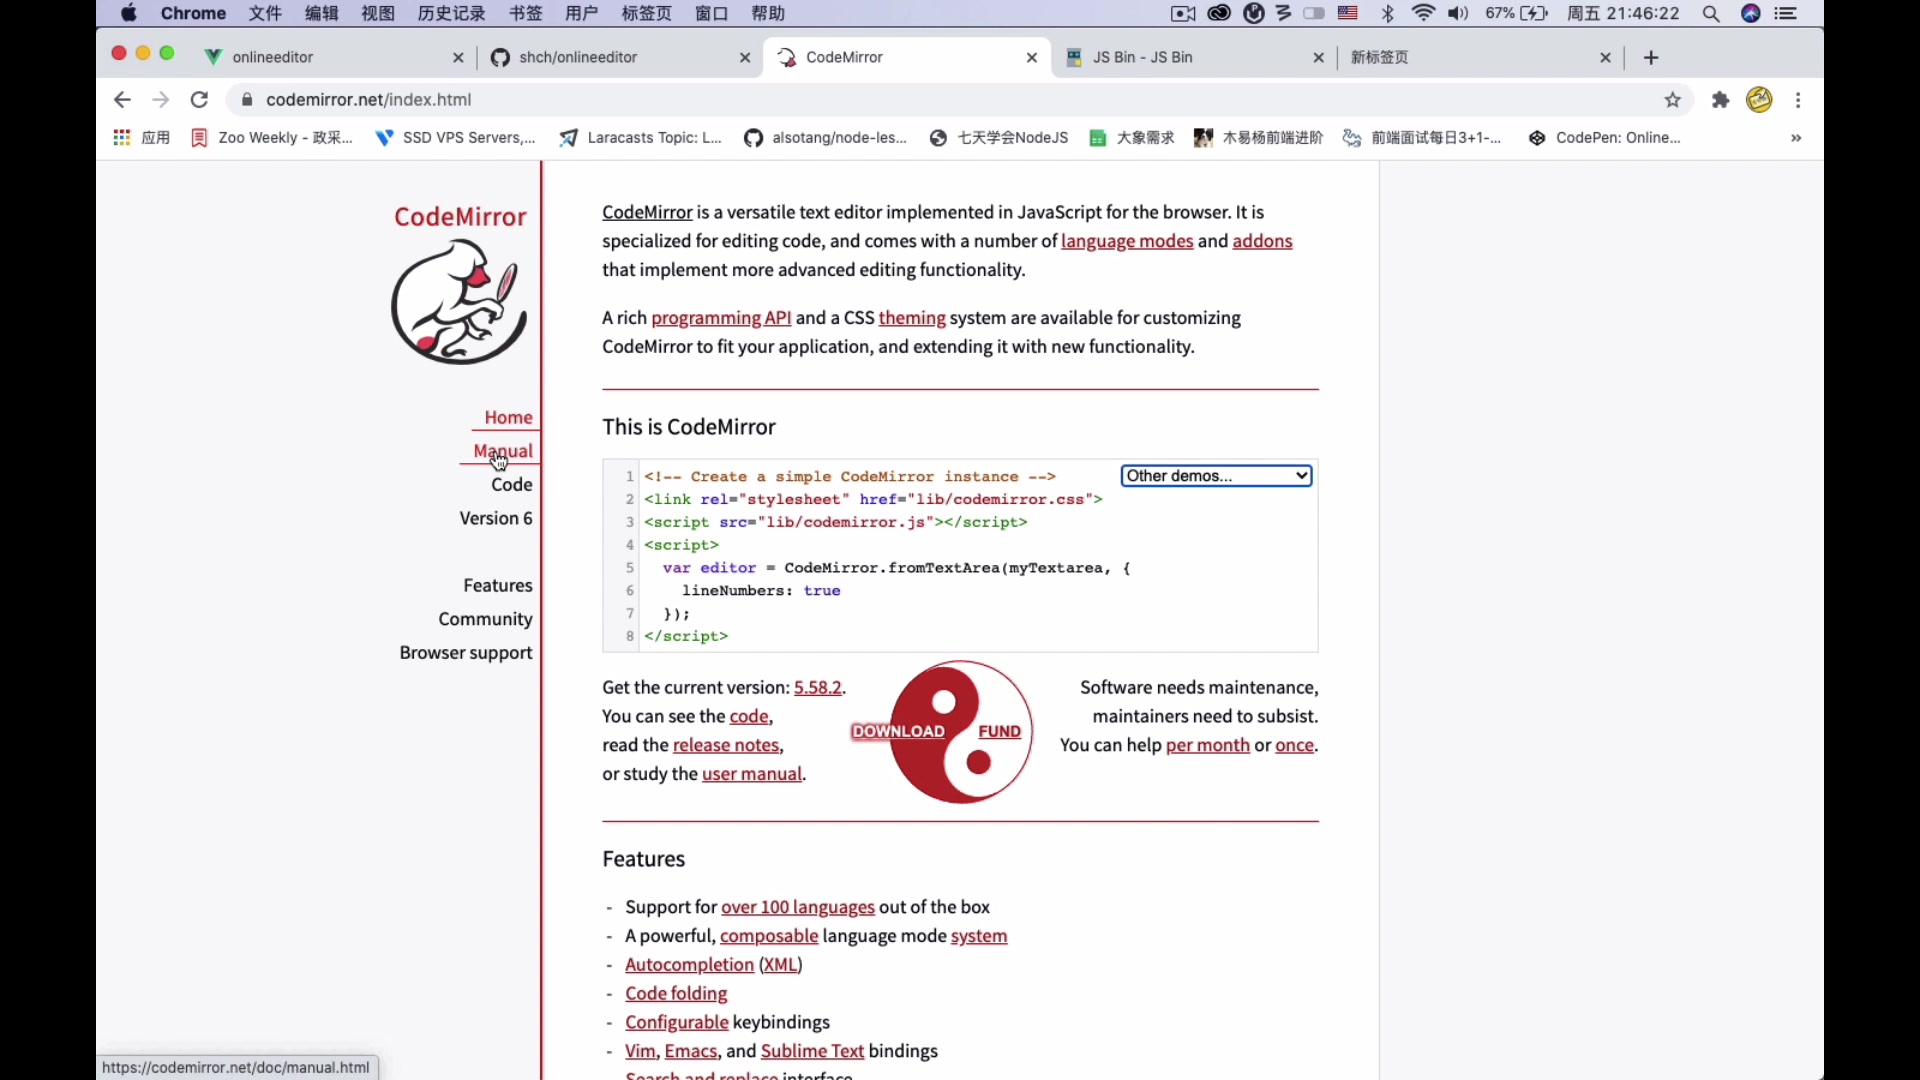Close the onlineeditor tab
The height and width of the screenshot is (1080, 1920).
click(458, 58)
